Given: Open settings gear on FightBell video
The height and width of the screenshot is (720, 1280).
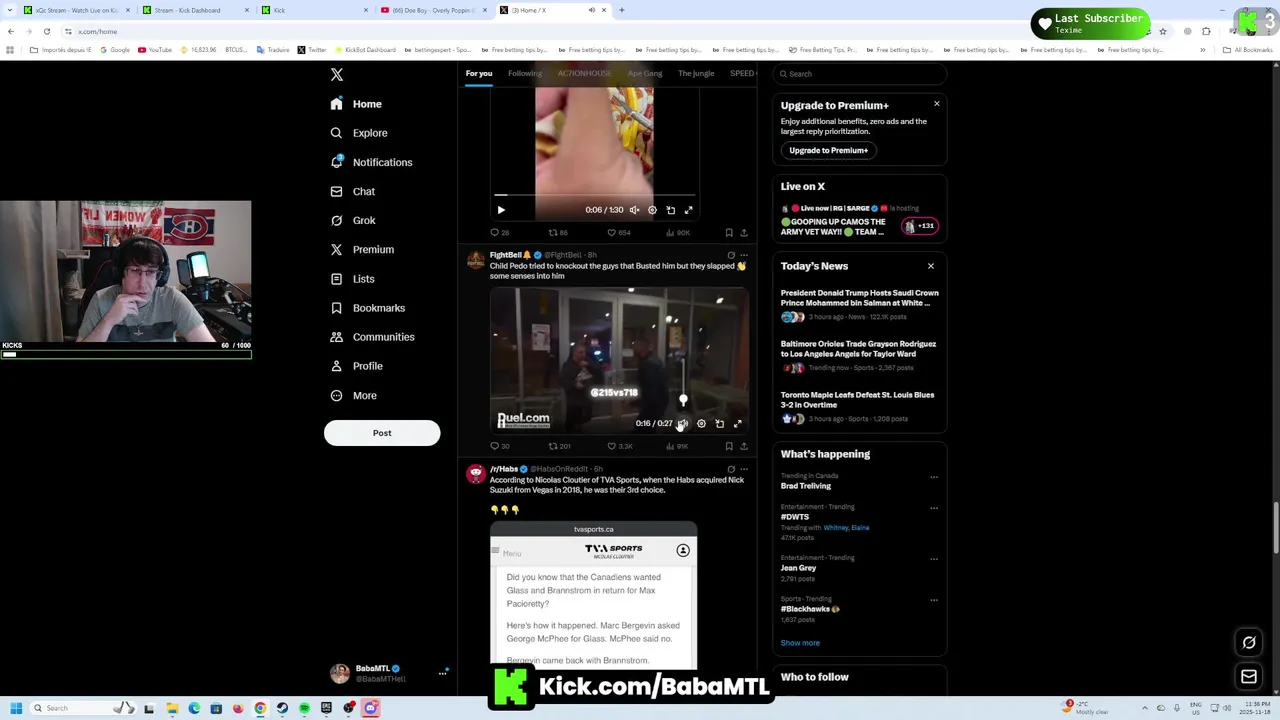Looking at the screenshot, I should tap(701, 424).
